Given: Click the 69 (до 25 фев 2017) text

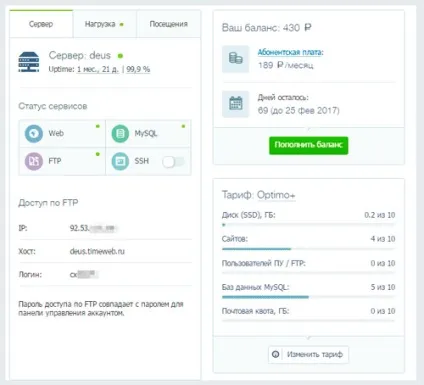Looking at the screenshot, I should (x=299, y=110).
